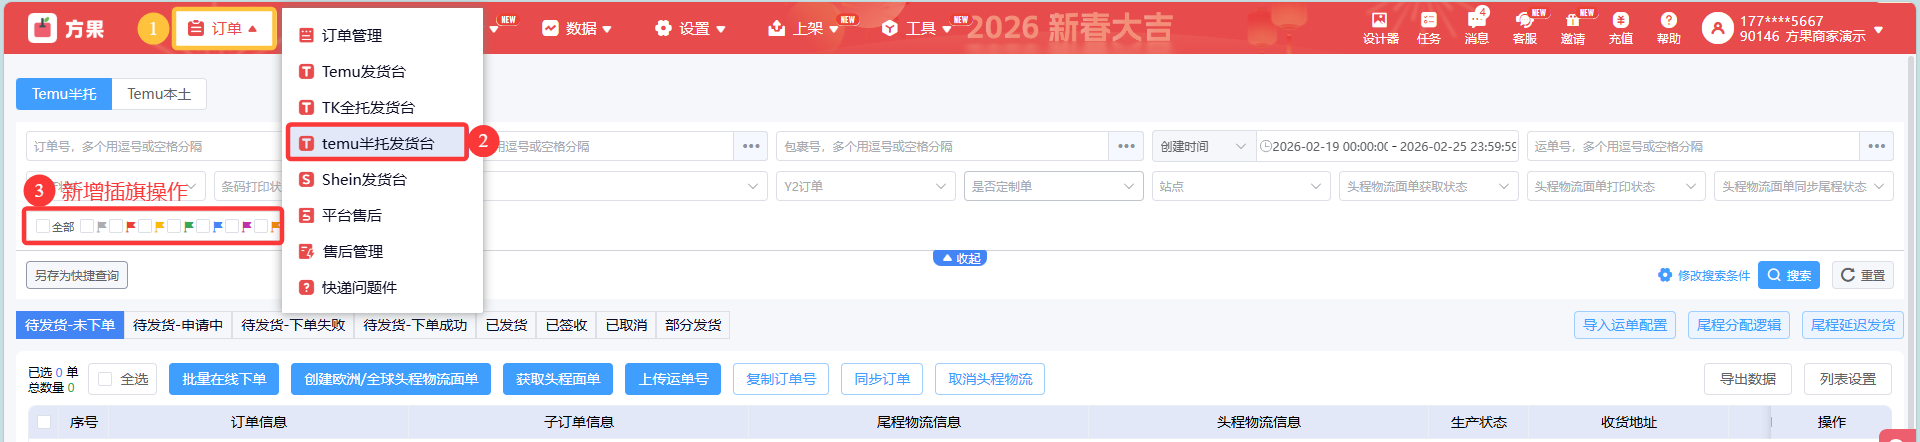Open the 帮助 help icon

coord(1668,20)
